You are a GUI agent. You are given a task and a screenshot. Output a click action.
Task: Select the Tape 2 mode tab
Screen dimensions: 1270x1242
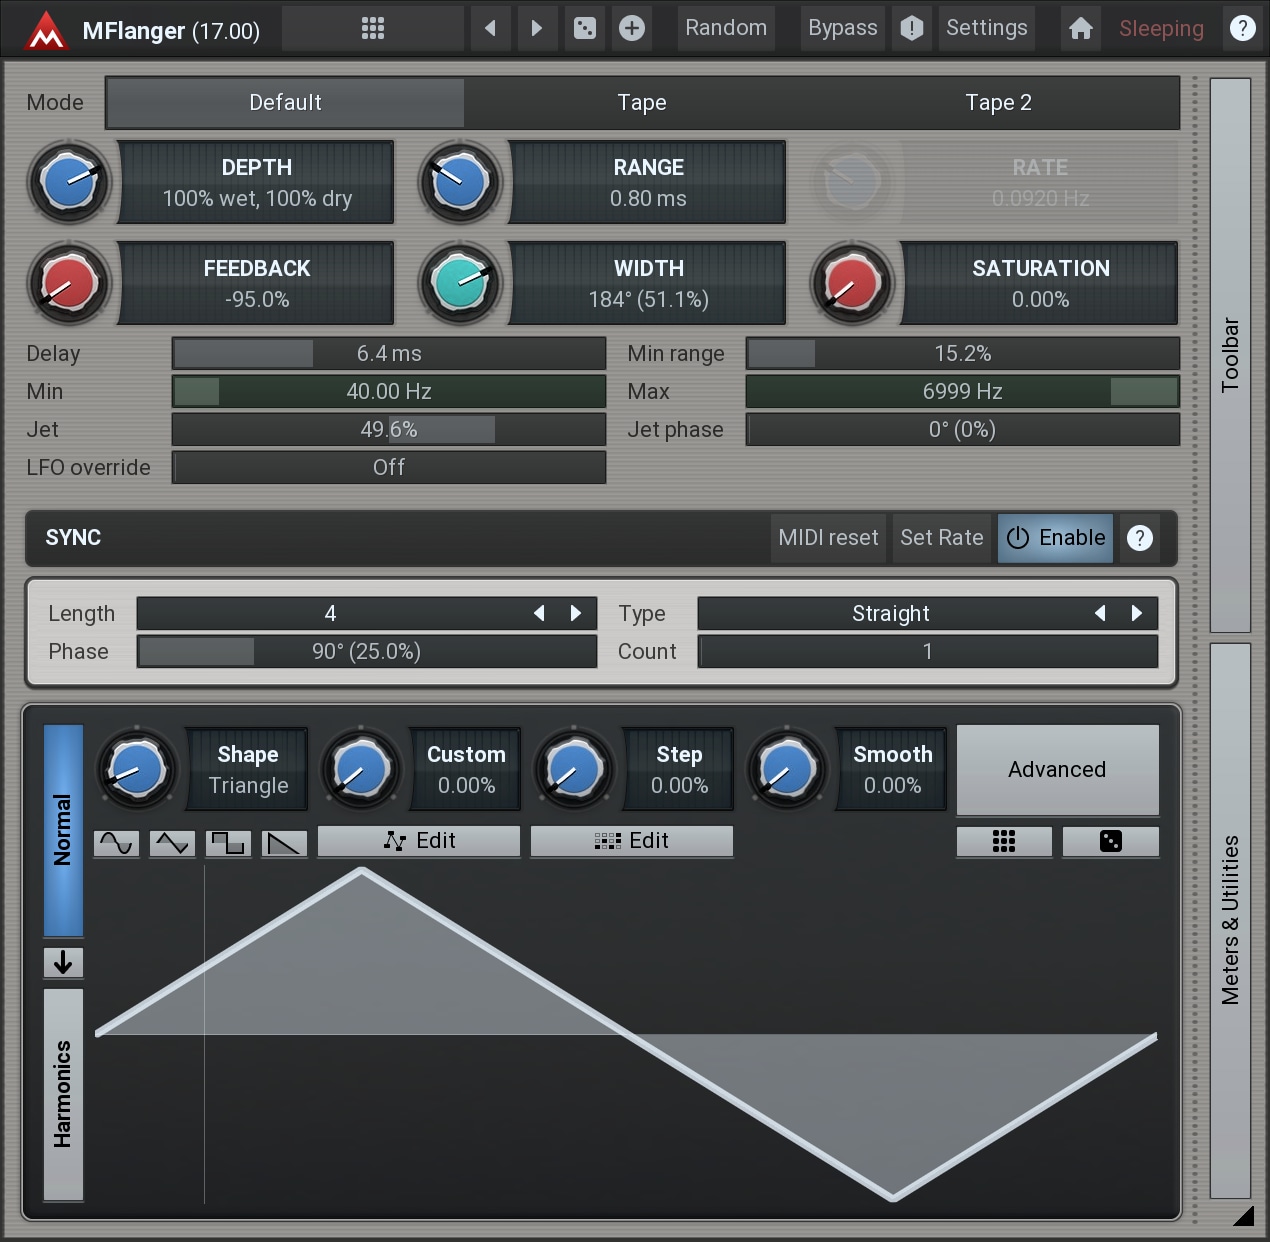998,103
